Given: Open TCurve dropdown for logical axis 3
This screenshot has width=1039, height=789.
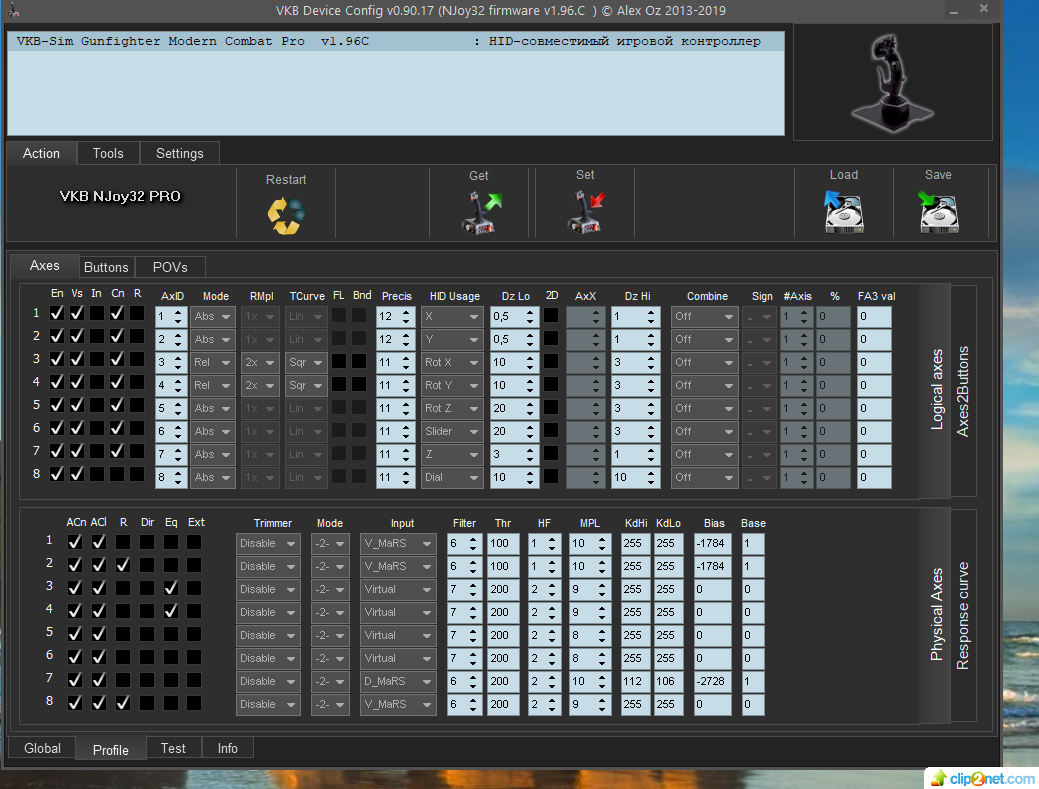Looking at the screenshot, I should coord(306,362).
